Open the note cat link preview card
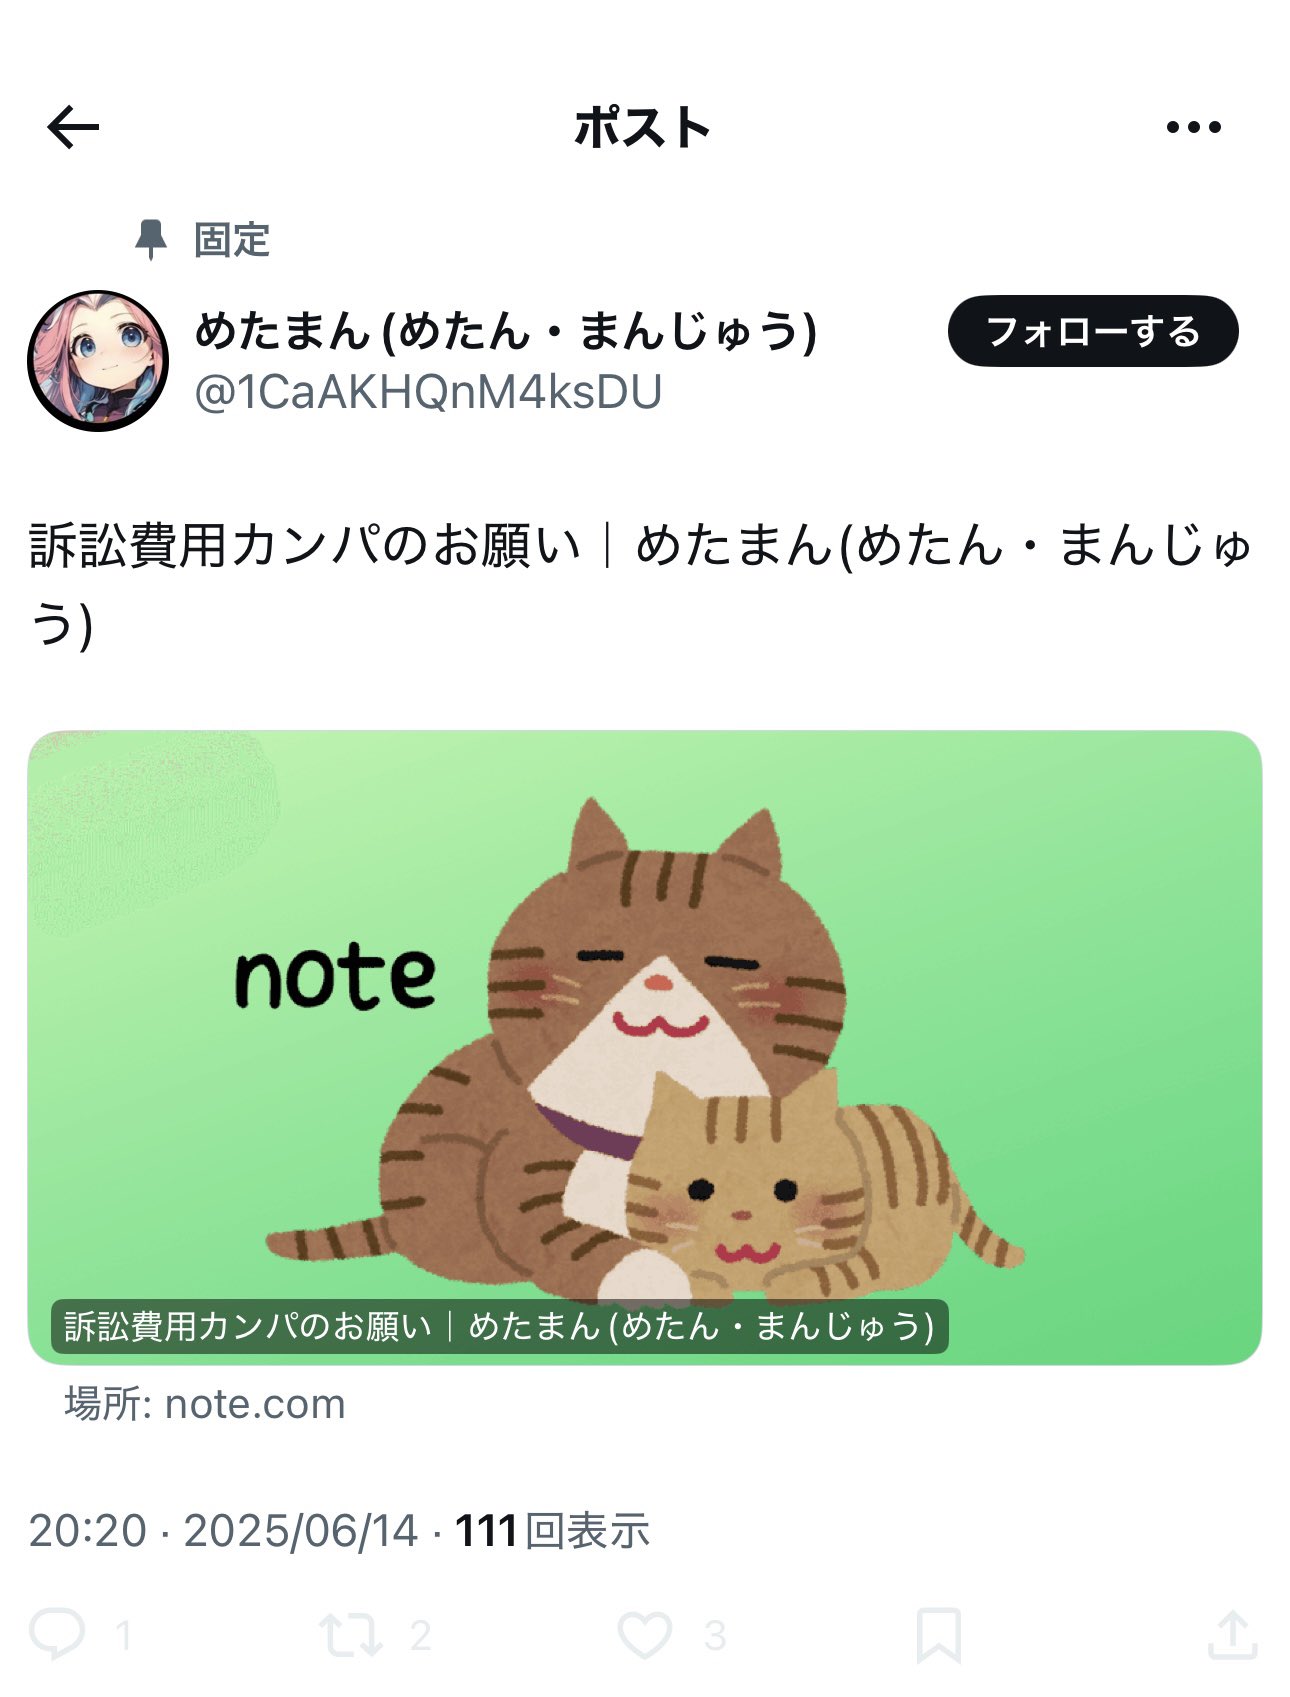Screen dimensions: 1290x1697 coord(645,1047)
